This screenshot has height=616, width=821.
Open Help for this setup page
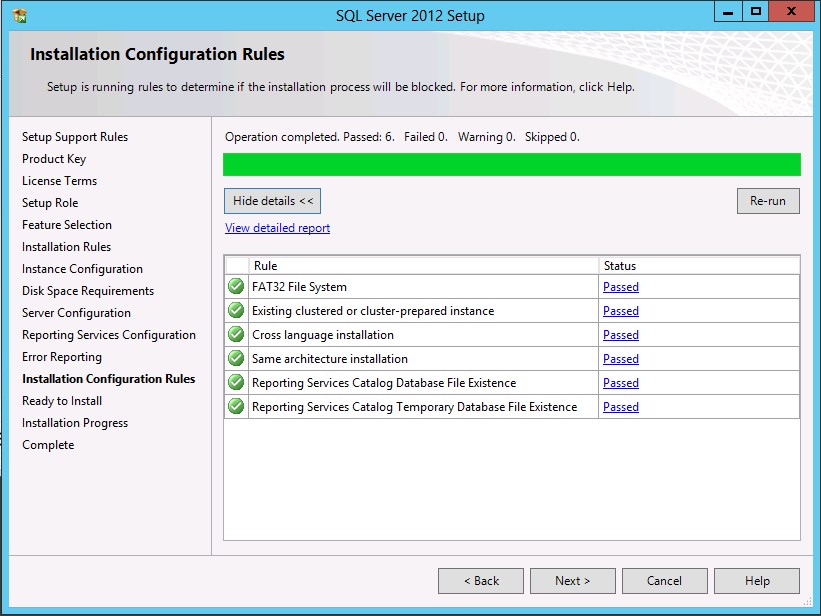[757, 581]
